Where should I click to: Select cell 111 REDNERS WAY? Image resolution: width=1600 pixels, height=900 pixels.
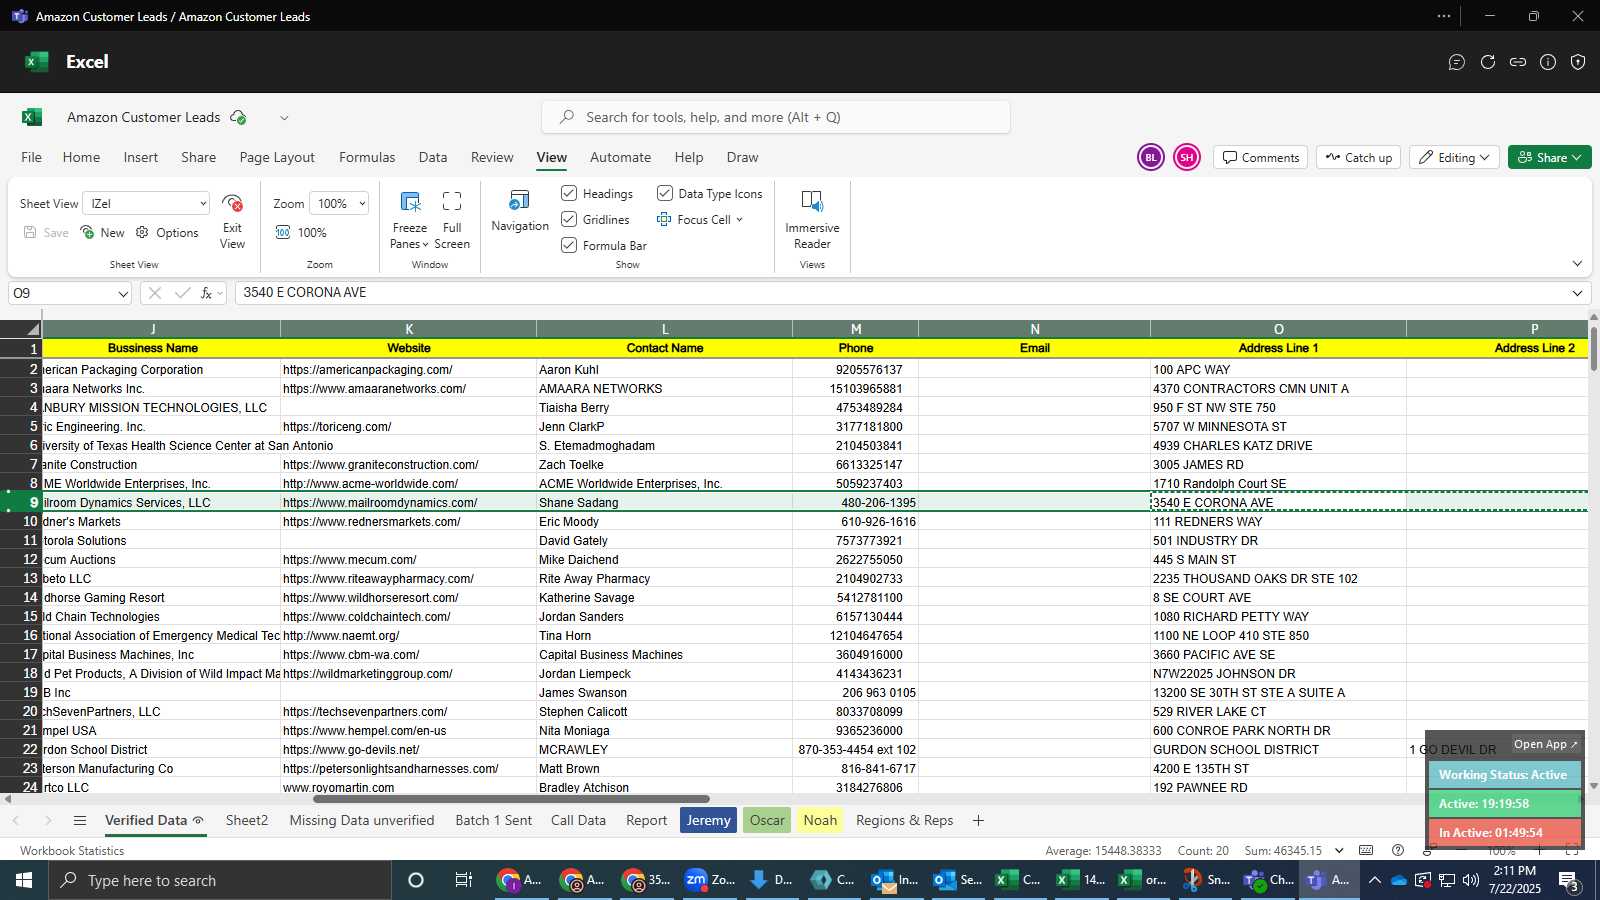1278,522
